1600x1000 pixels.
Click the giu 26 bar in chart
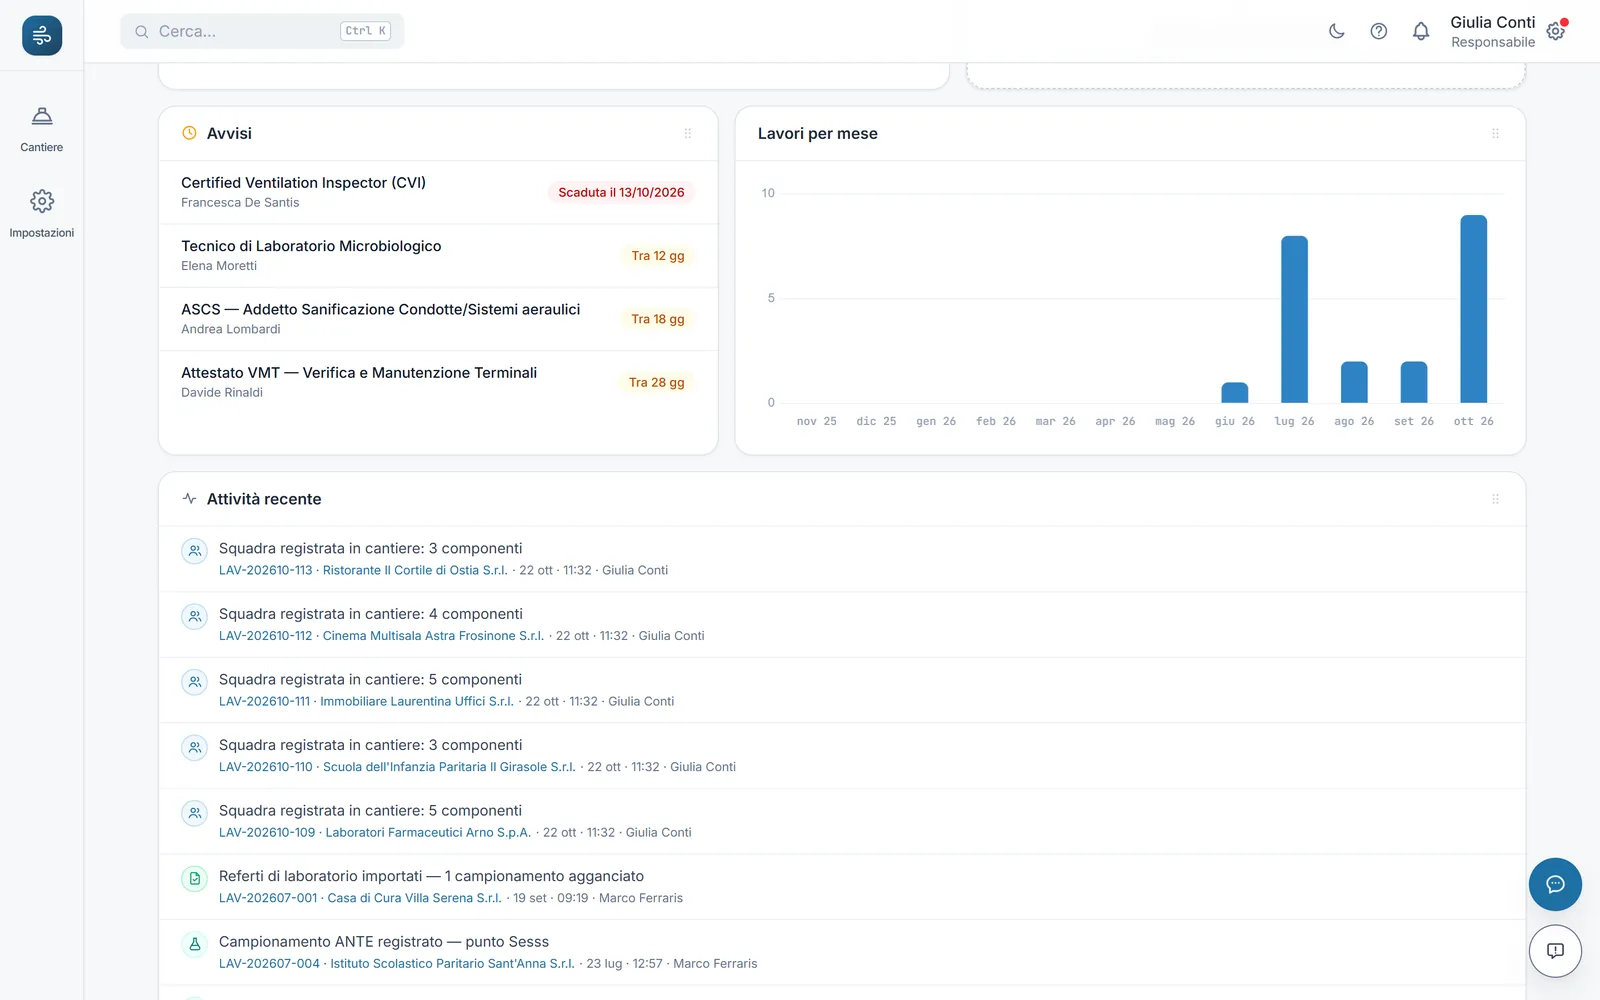coord(1235,392)
